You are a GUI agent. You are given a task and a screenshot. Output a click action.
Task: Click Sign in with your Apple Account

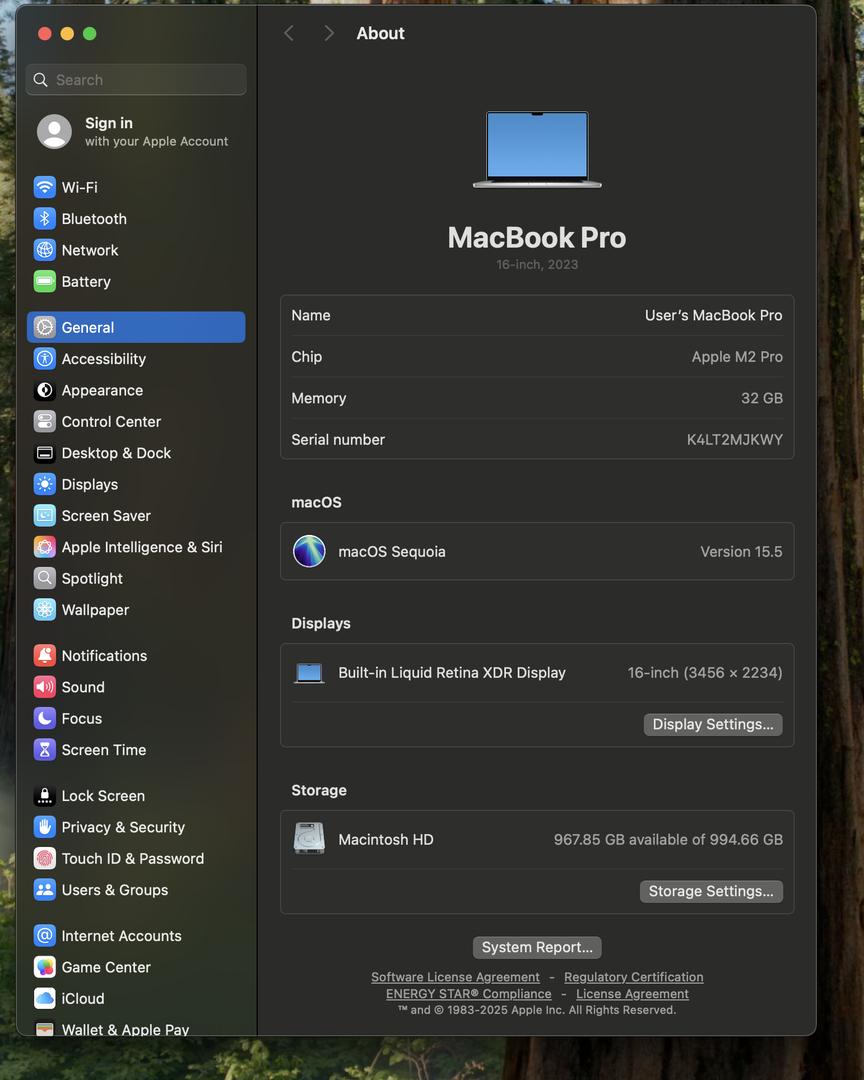135,131
